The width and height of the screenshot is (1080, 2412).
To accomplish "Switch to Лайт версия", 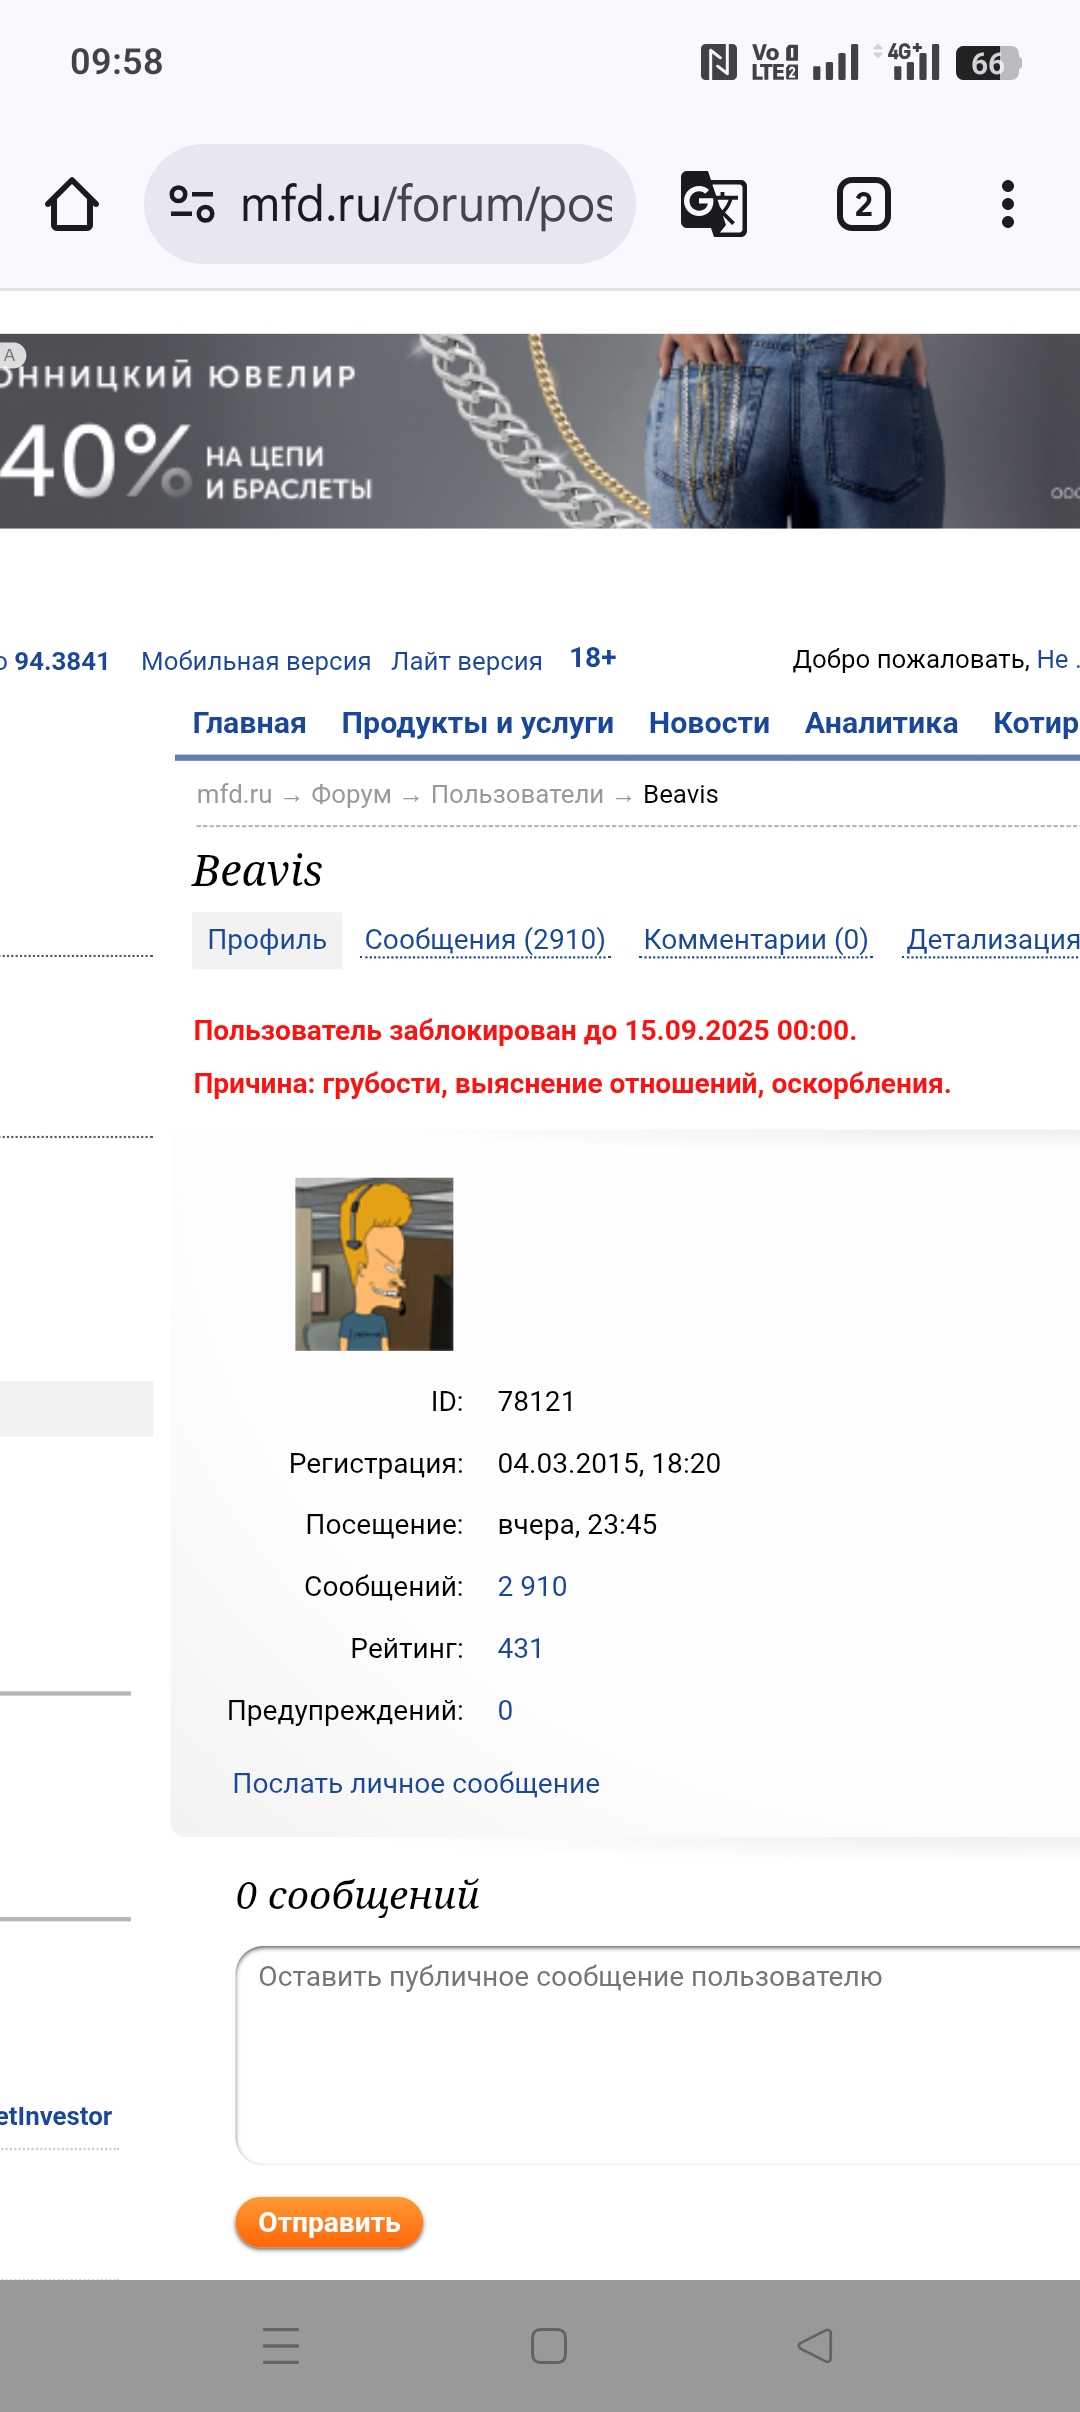I will [466, 661].
